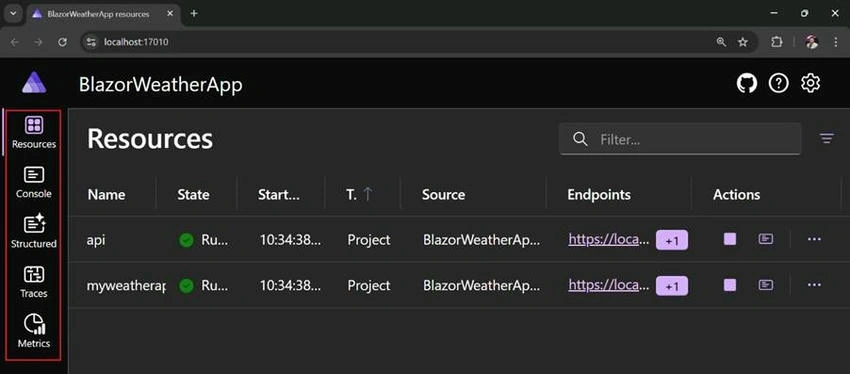Click the Endpoints column header
Image resolution: width=850 pixels, height=374 pixels.
599,195
